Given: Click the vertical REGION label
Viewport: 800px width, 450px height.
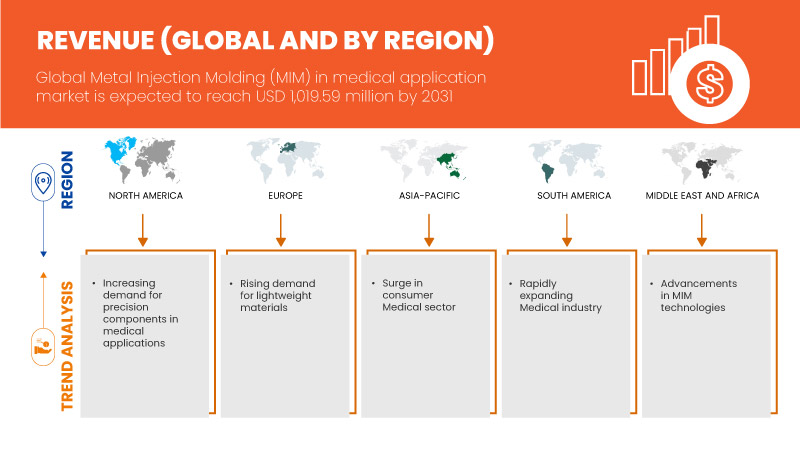Looking at the screenshot, I should (x=69, y=180).
